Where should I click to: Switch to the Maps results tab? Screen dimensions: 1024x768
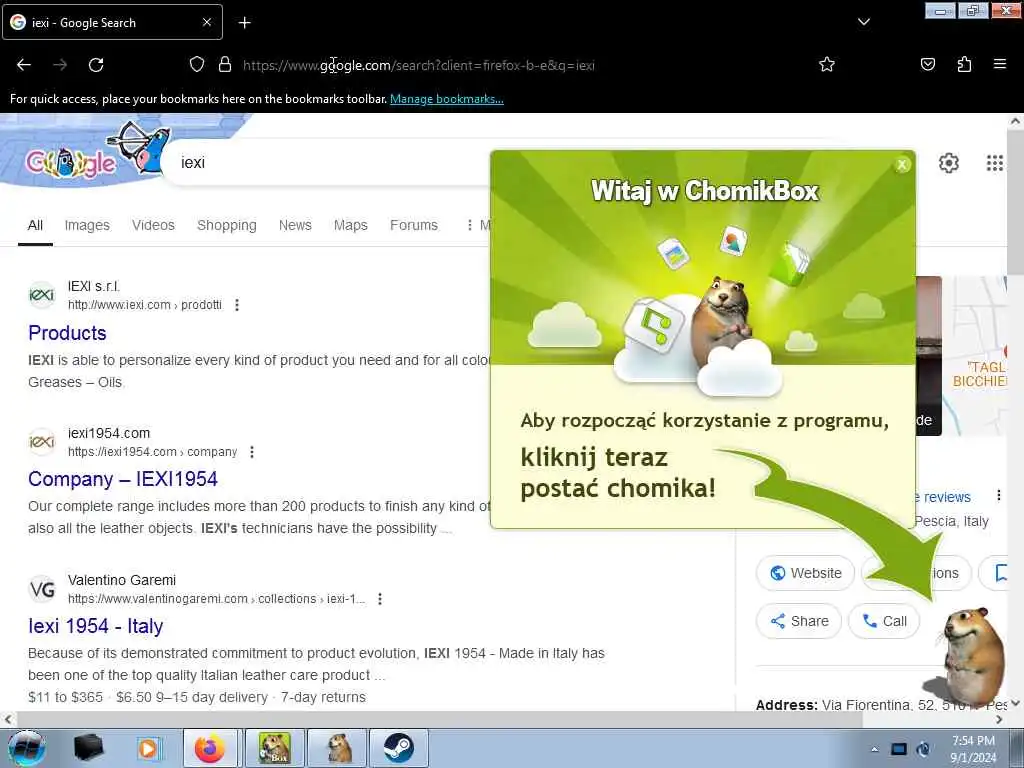pos(351,225)
